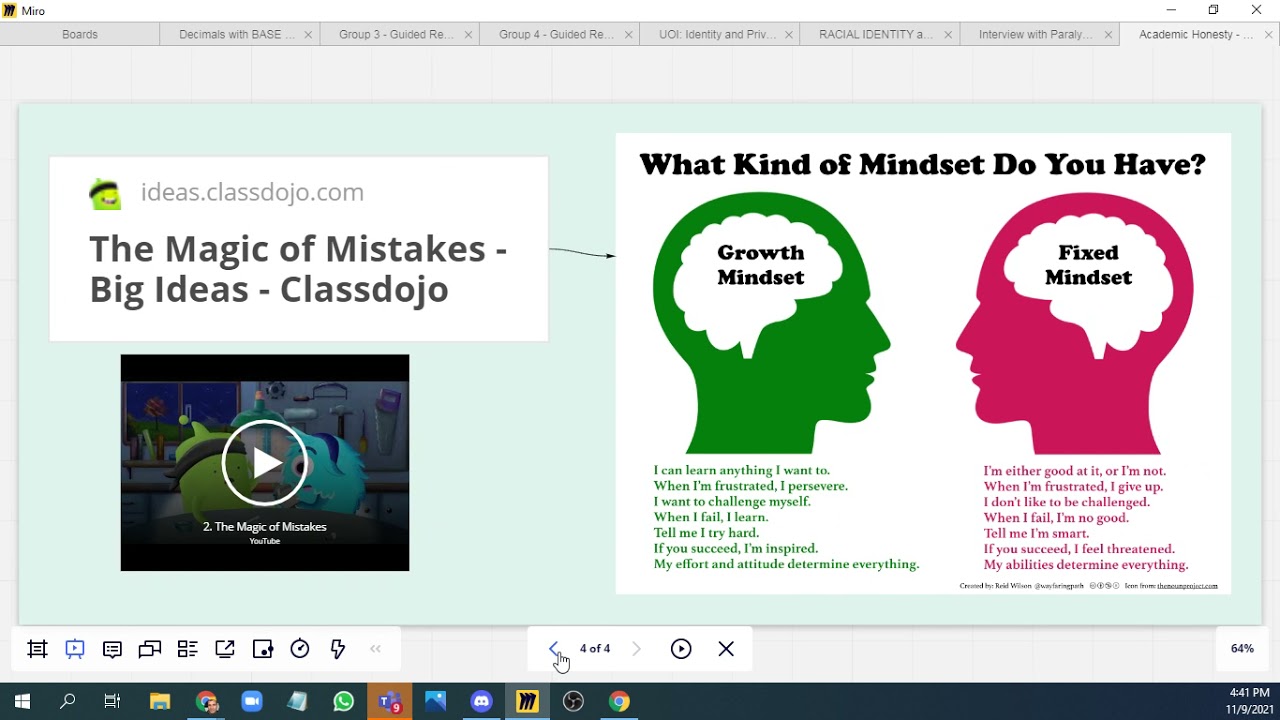
Task: Open the comments panel icon
Action: tap(112, 649)
